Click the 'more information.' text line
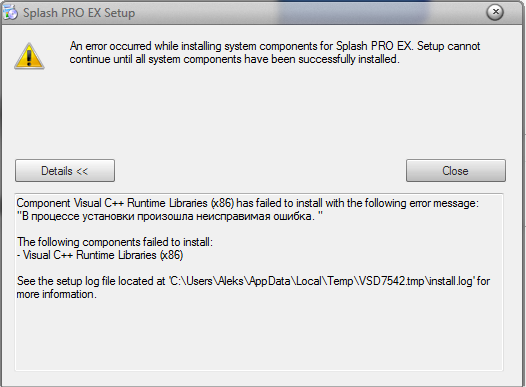 tap(56, 294)
